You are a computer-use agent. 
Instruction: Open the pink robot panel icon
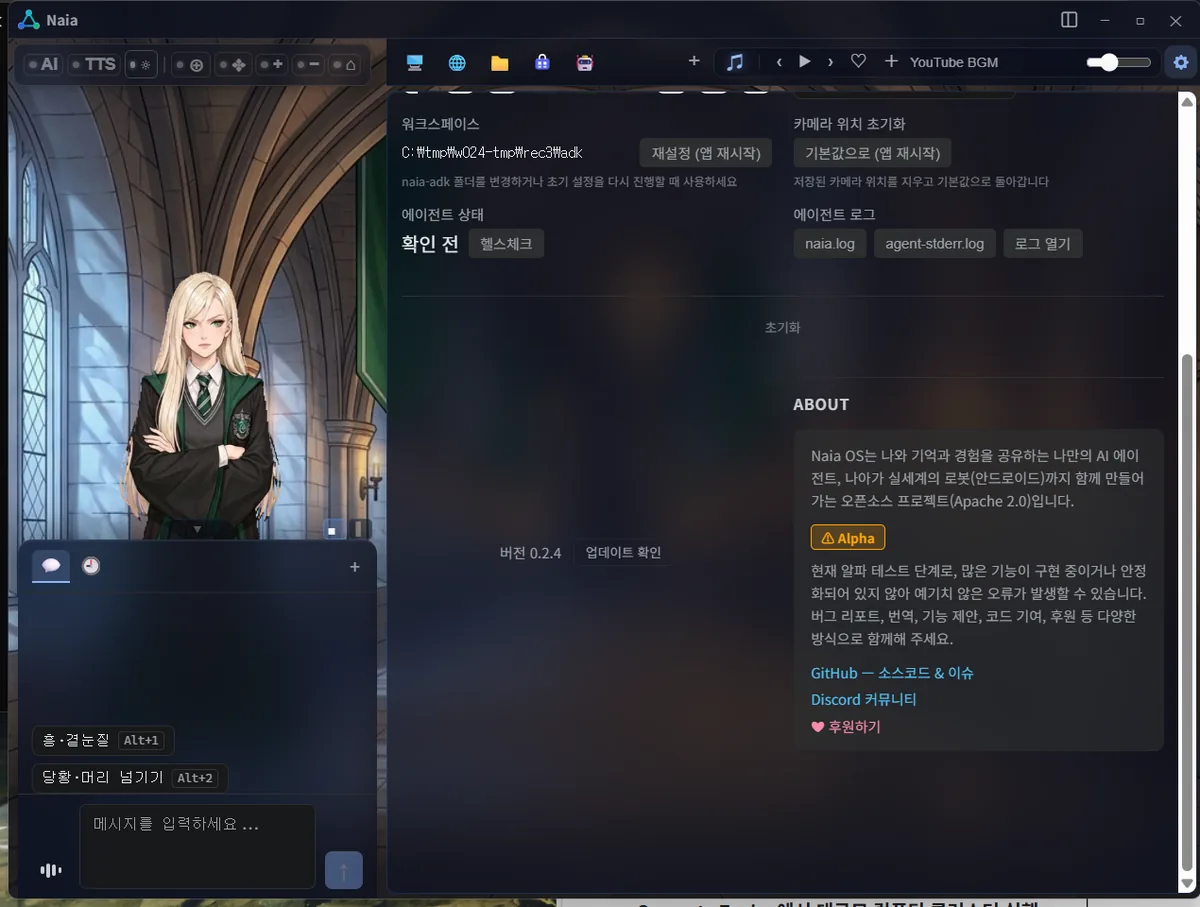point(585,62)
